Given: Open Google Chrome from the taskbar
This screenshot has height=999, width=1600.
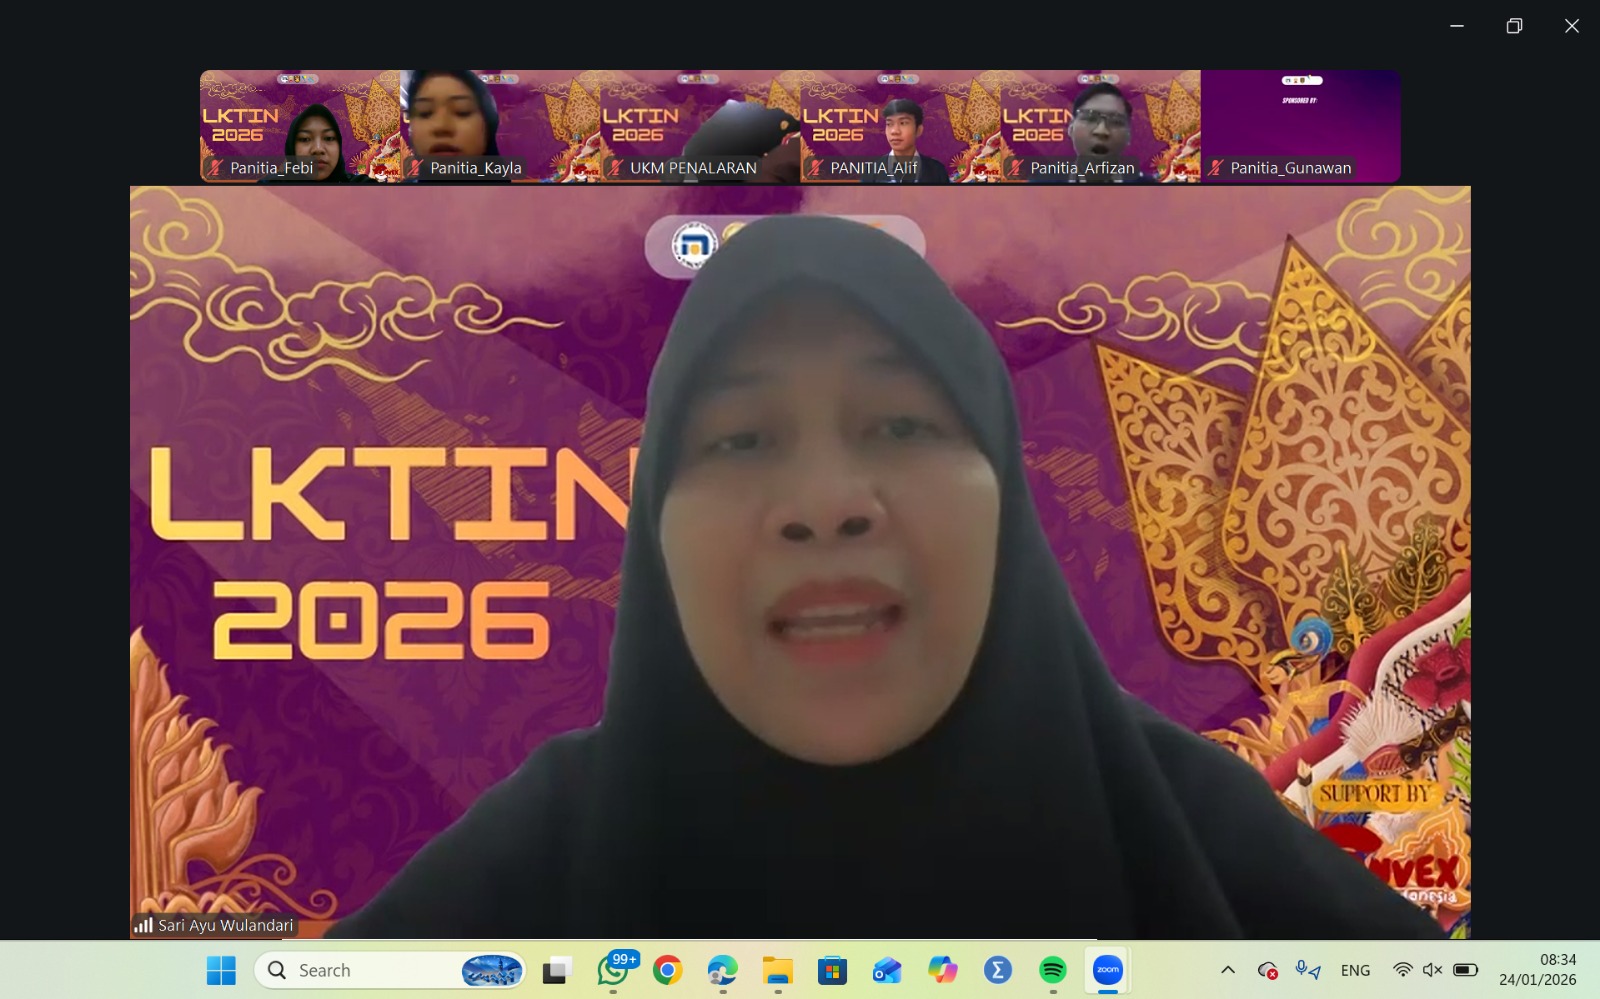Looking at the screenshot, I should click(x=666, y=970).
